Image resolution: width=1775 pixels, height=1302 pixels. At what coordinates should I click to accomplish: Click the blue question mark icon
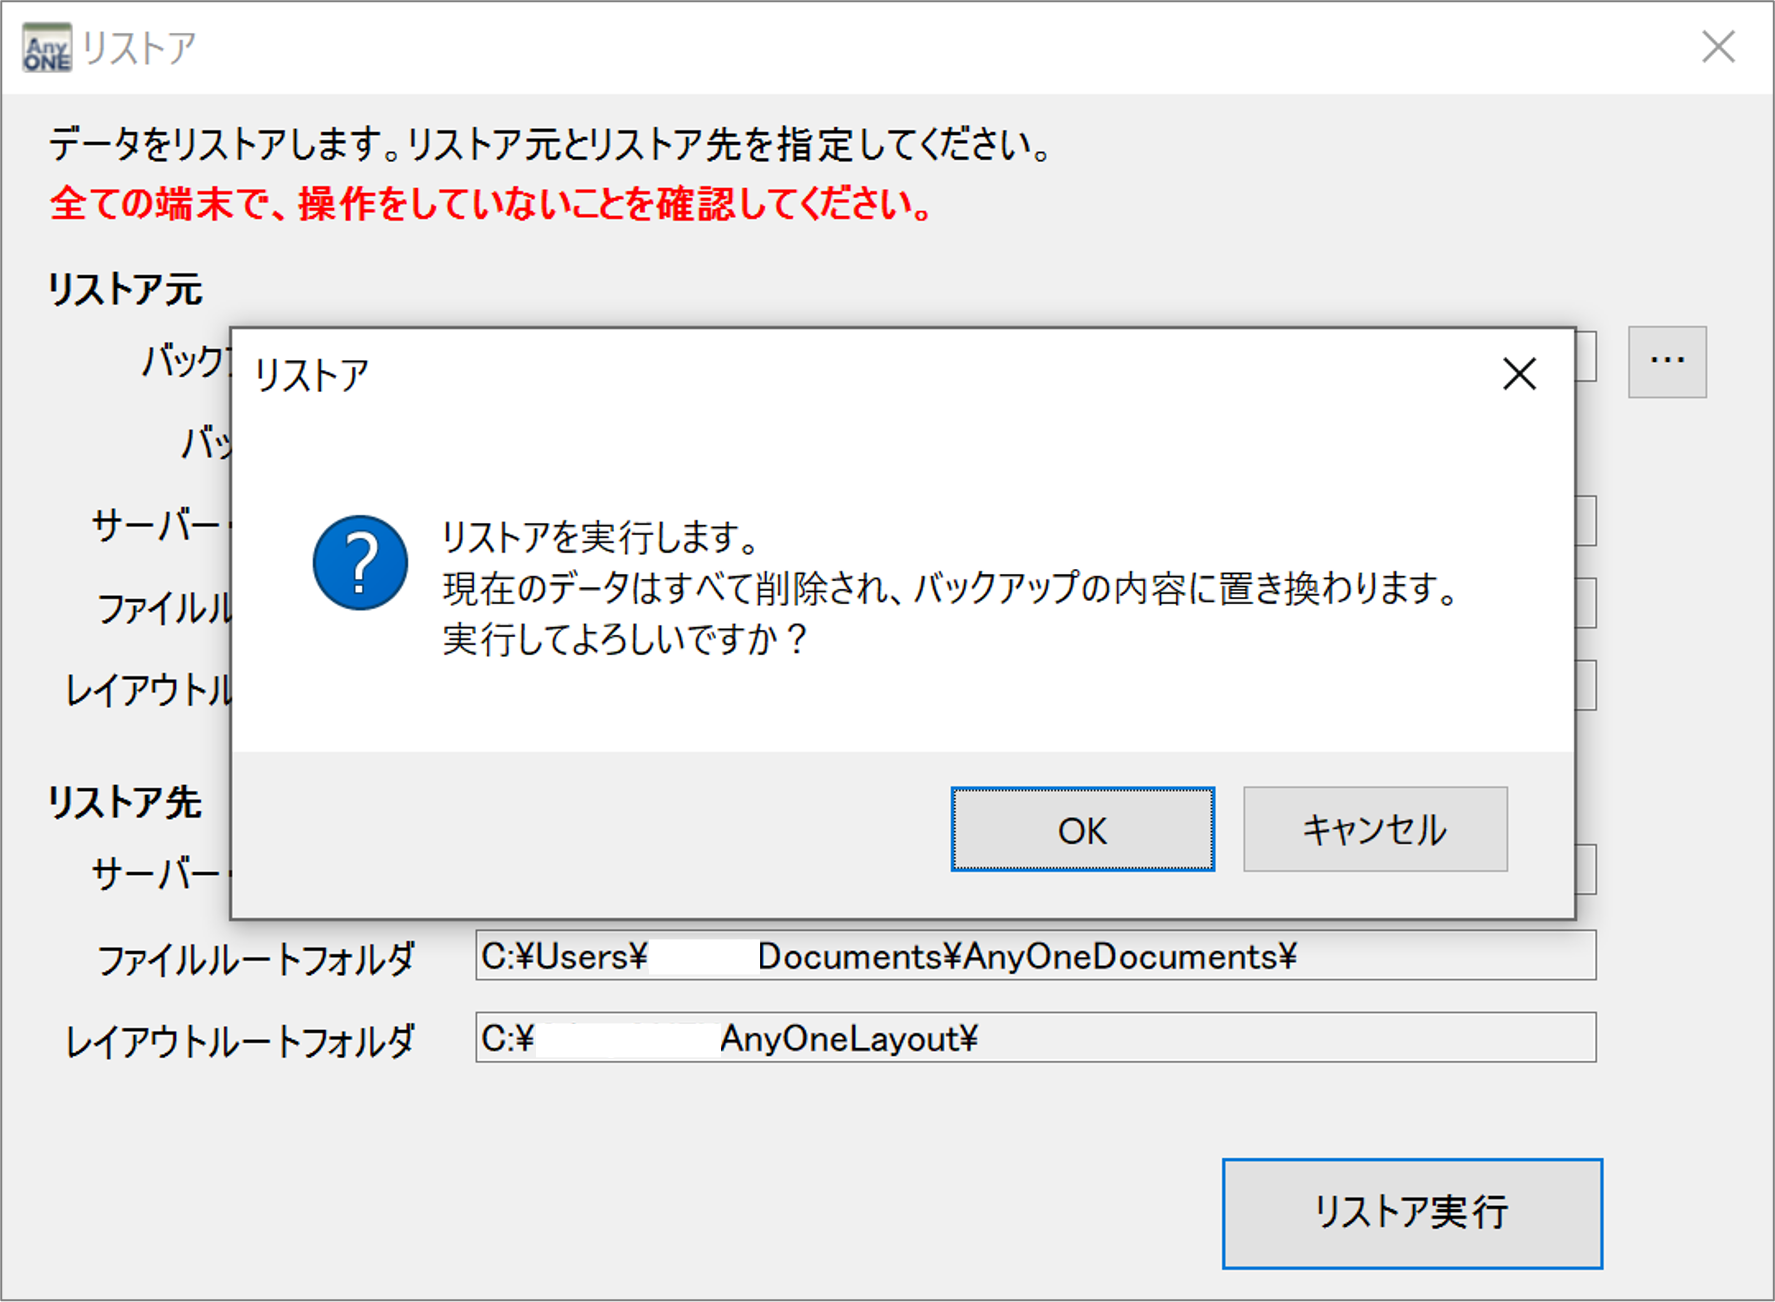(360, 563)
